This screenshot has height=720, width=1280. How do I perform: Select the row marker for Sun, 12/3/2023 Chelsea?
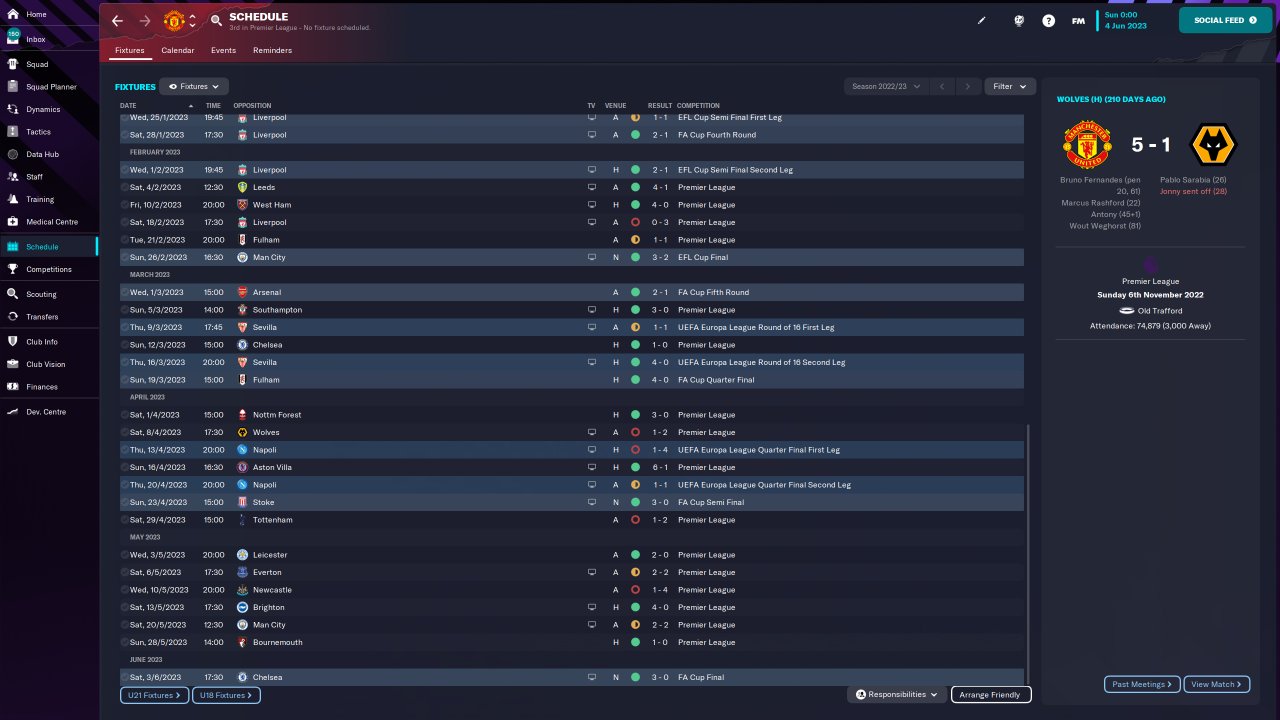click(x=125, y=345)
